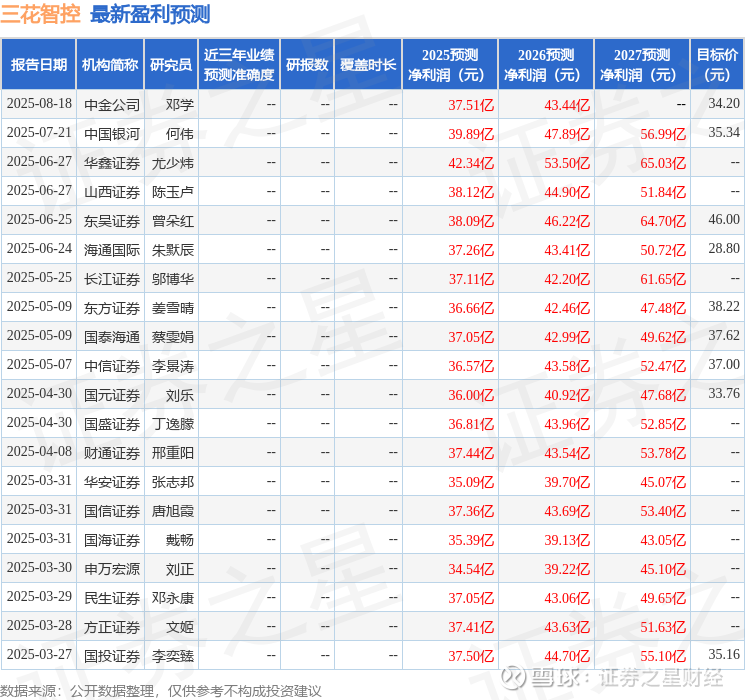Image resolution: width=745 pixels, height=700 pixels.
Task: Click institution 方正证券
Action: click(x=112, y=627)
